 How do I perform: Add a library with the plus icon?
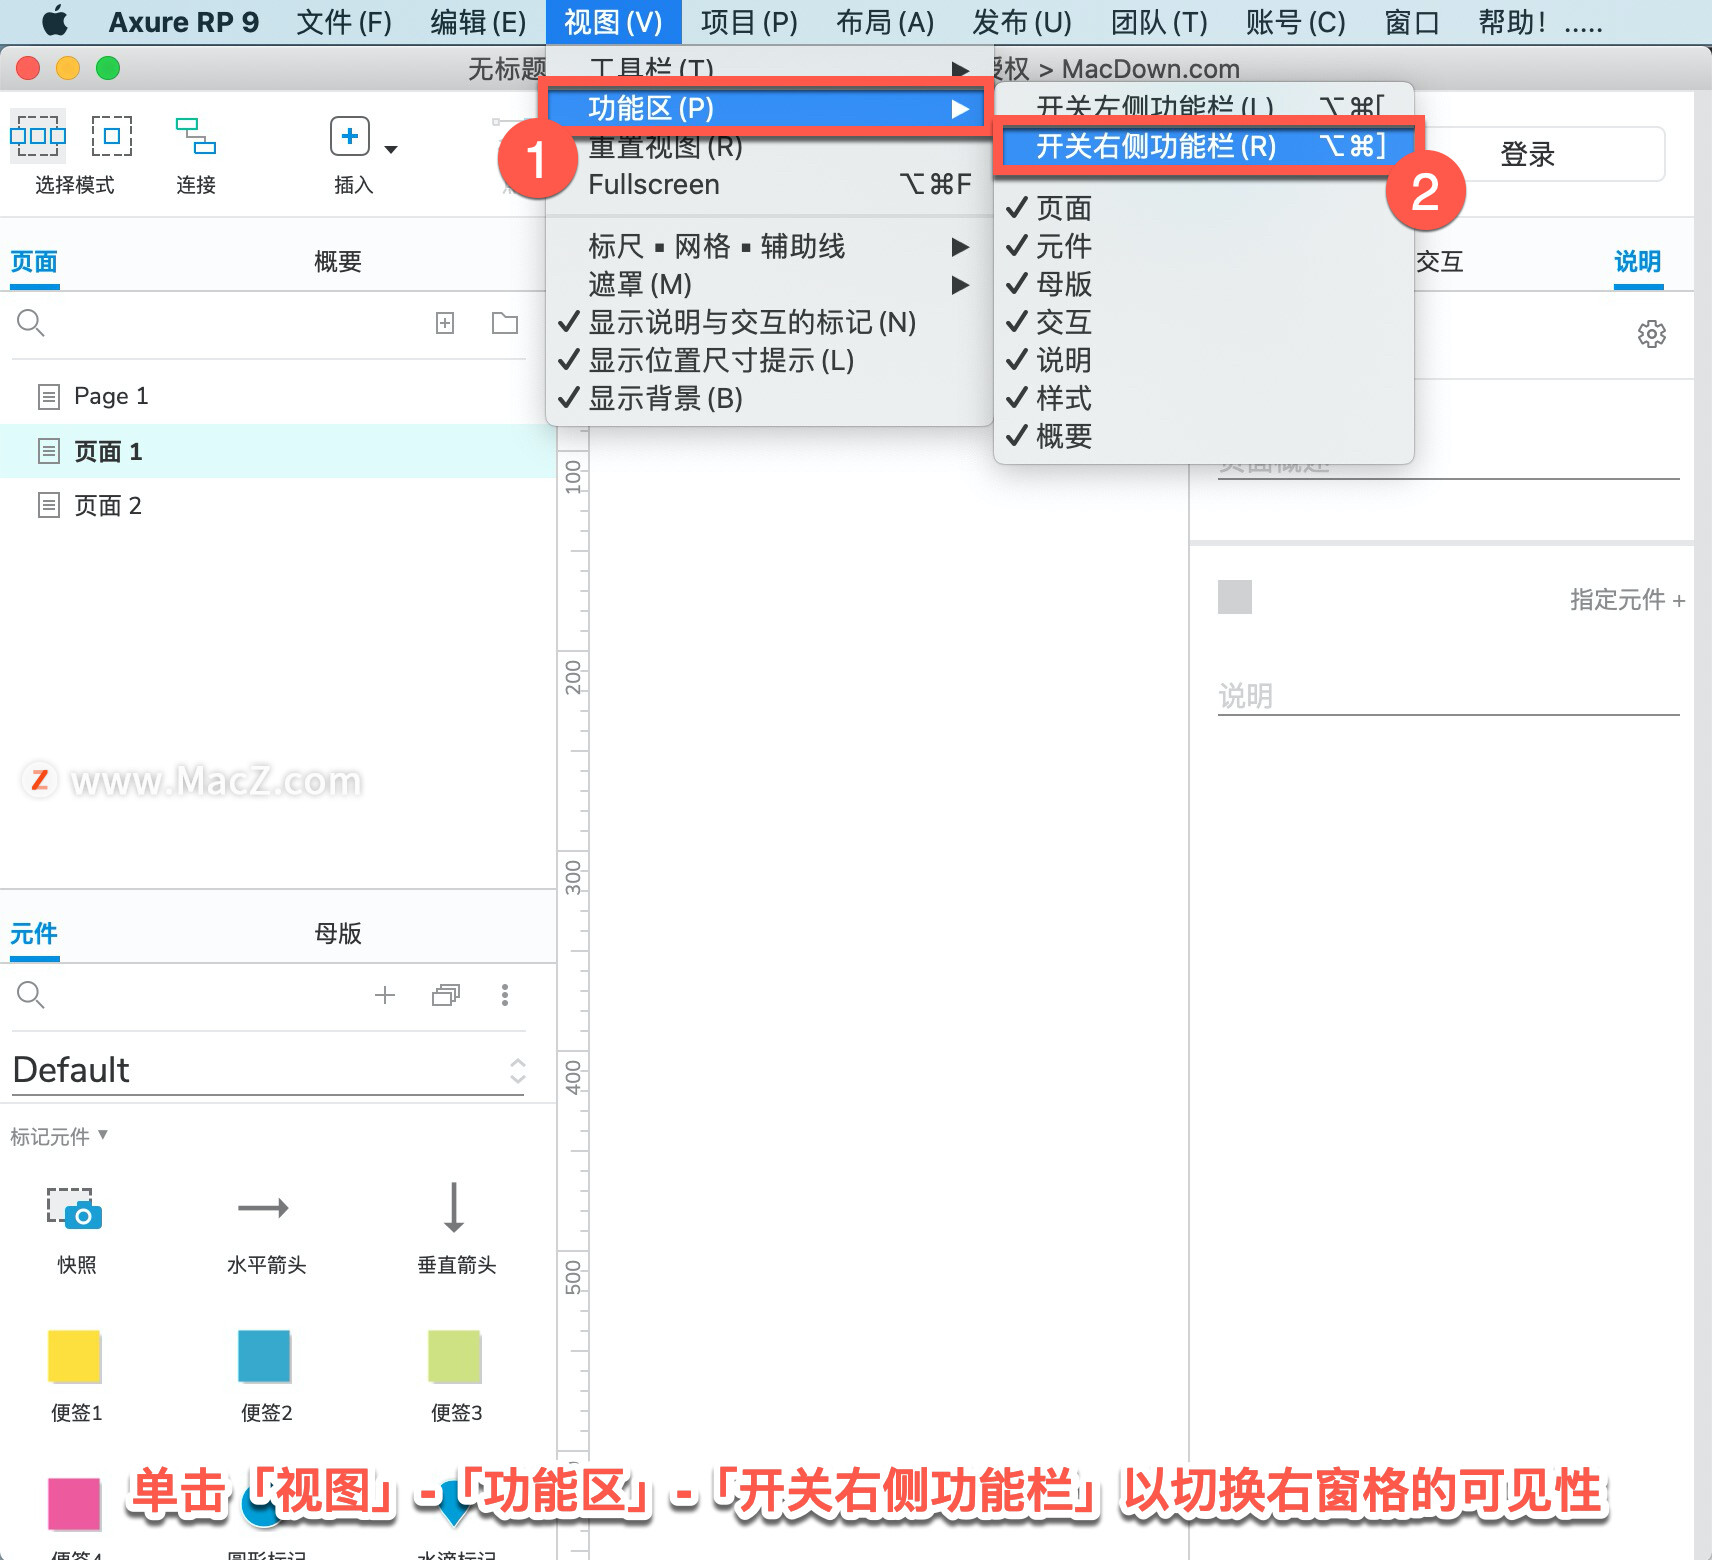[x=385, y=995]
